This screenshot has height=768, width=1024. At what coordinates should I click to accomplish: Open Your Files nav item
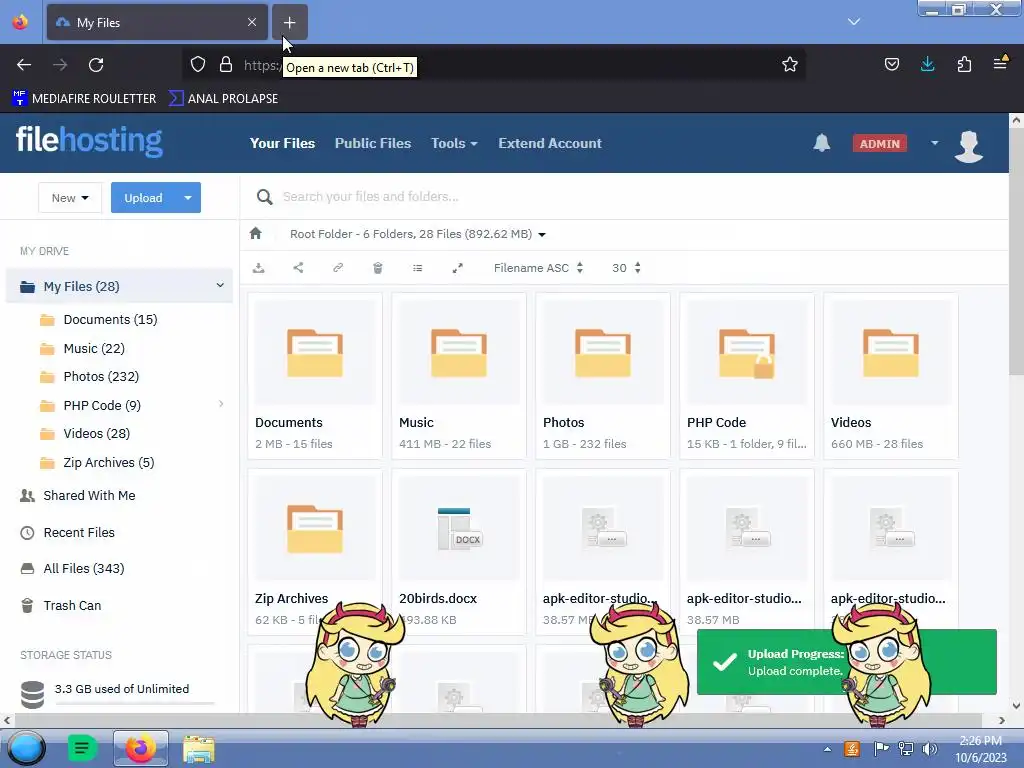tap(282, 143)
